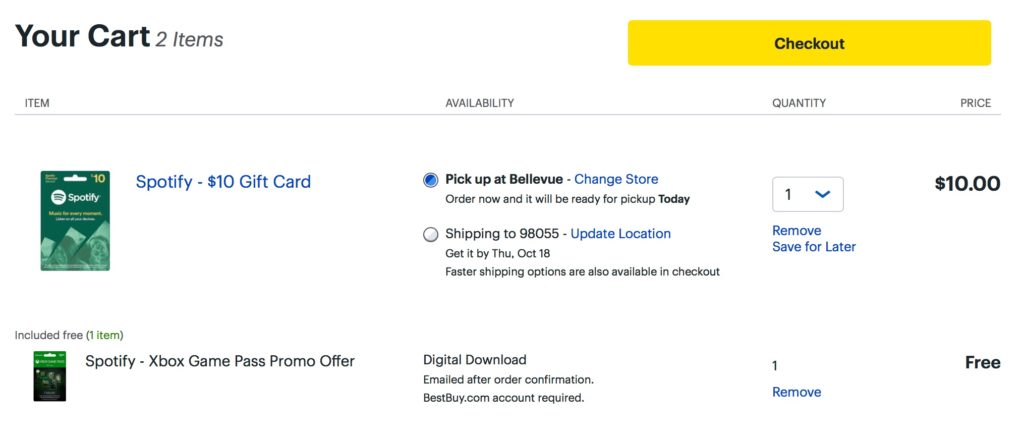Select the Pick up at Bellevue radio option
This screenshot has width=1024, height=437.
tap(430, 180)
